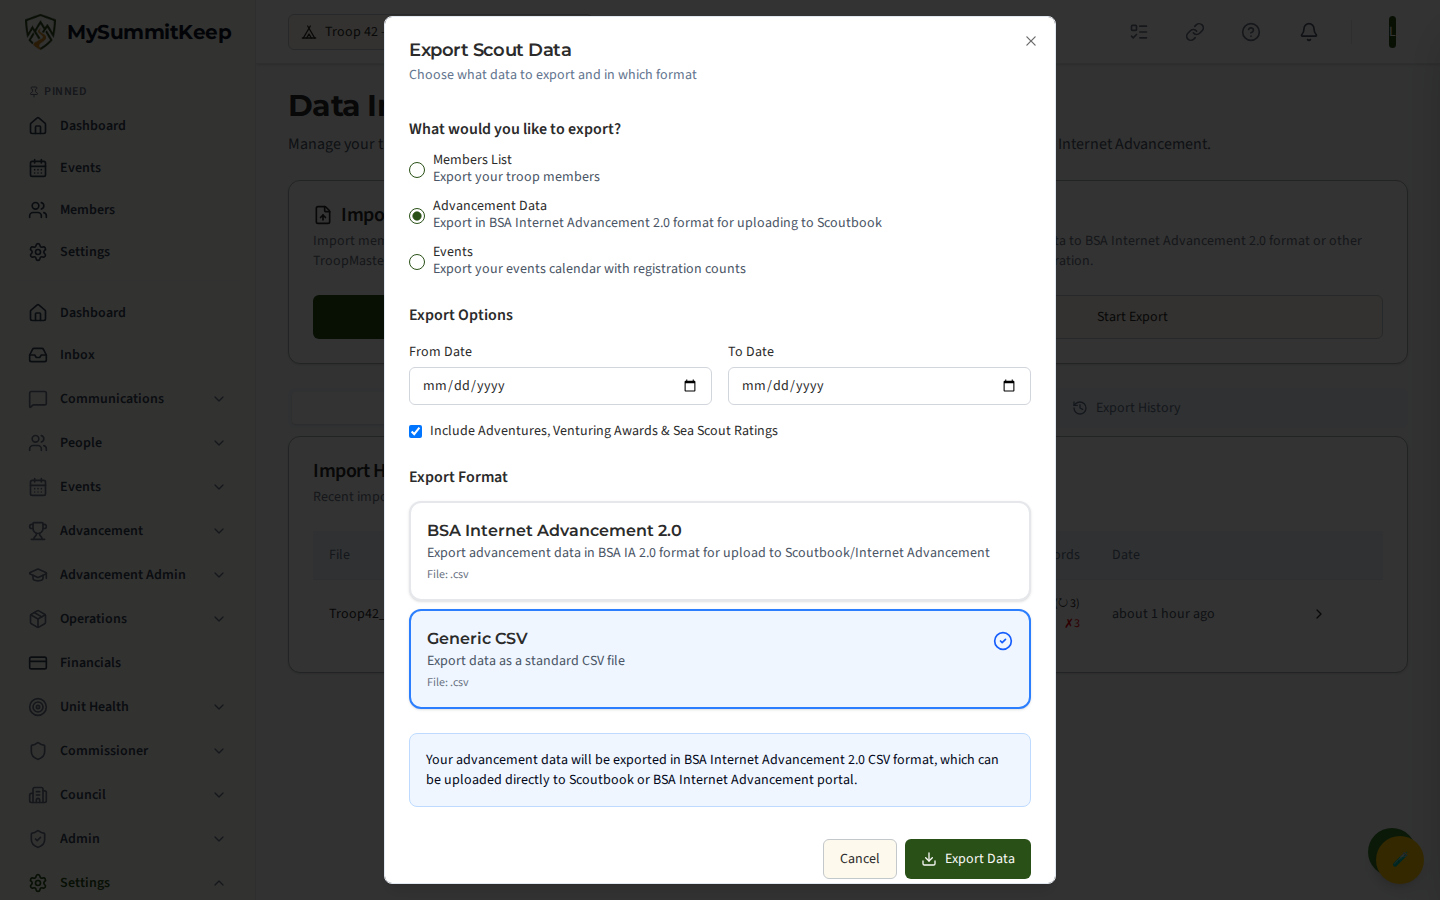
Task: Click the Council building icon
Action: coord(38,795)
